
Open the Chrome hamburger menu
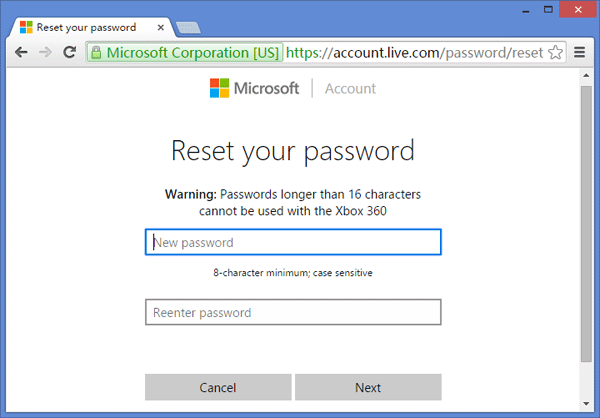pyautogui.click(x=579, y=52)
